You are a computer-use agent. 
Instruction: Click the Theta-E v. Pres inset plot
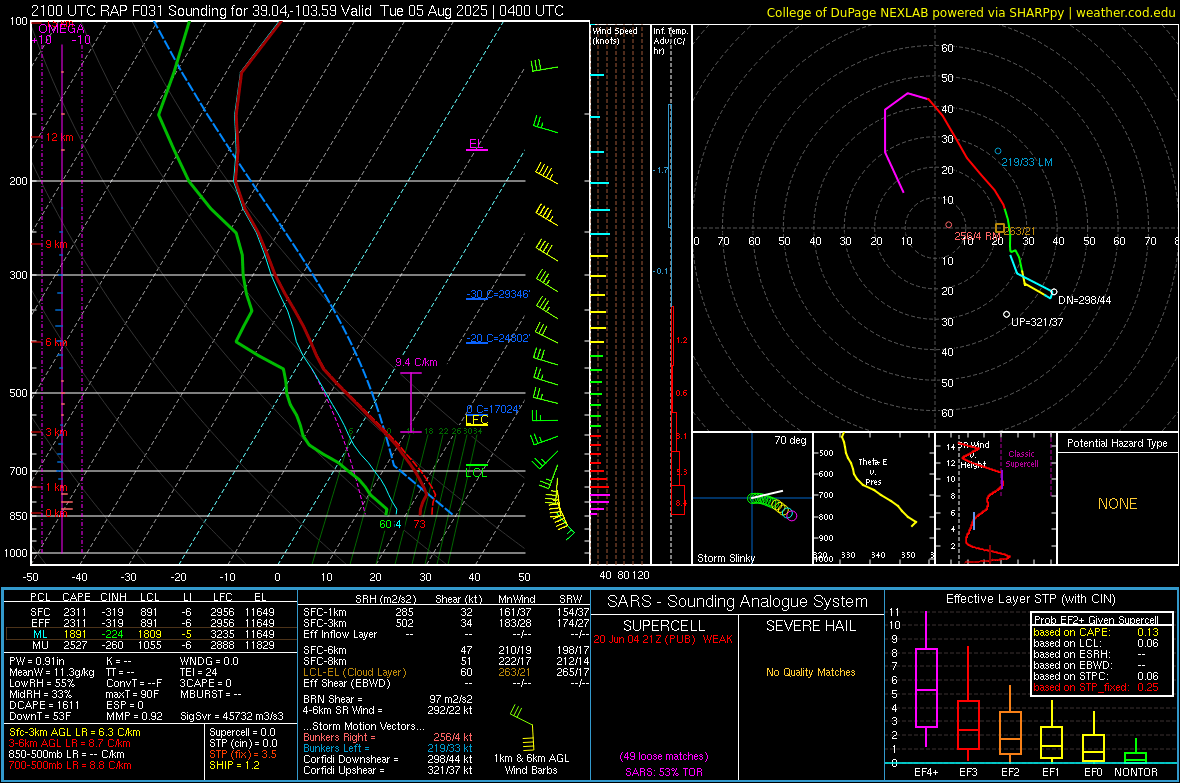[873, 498]
